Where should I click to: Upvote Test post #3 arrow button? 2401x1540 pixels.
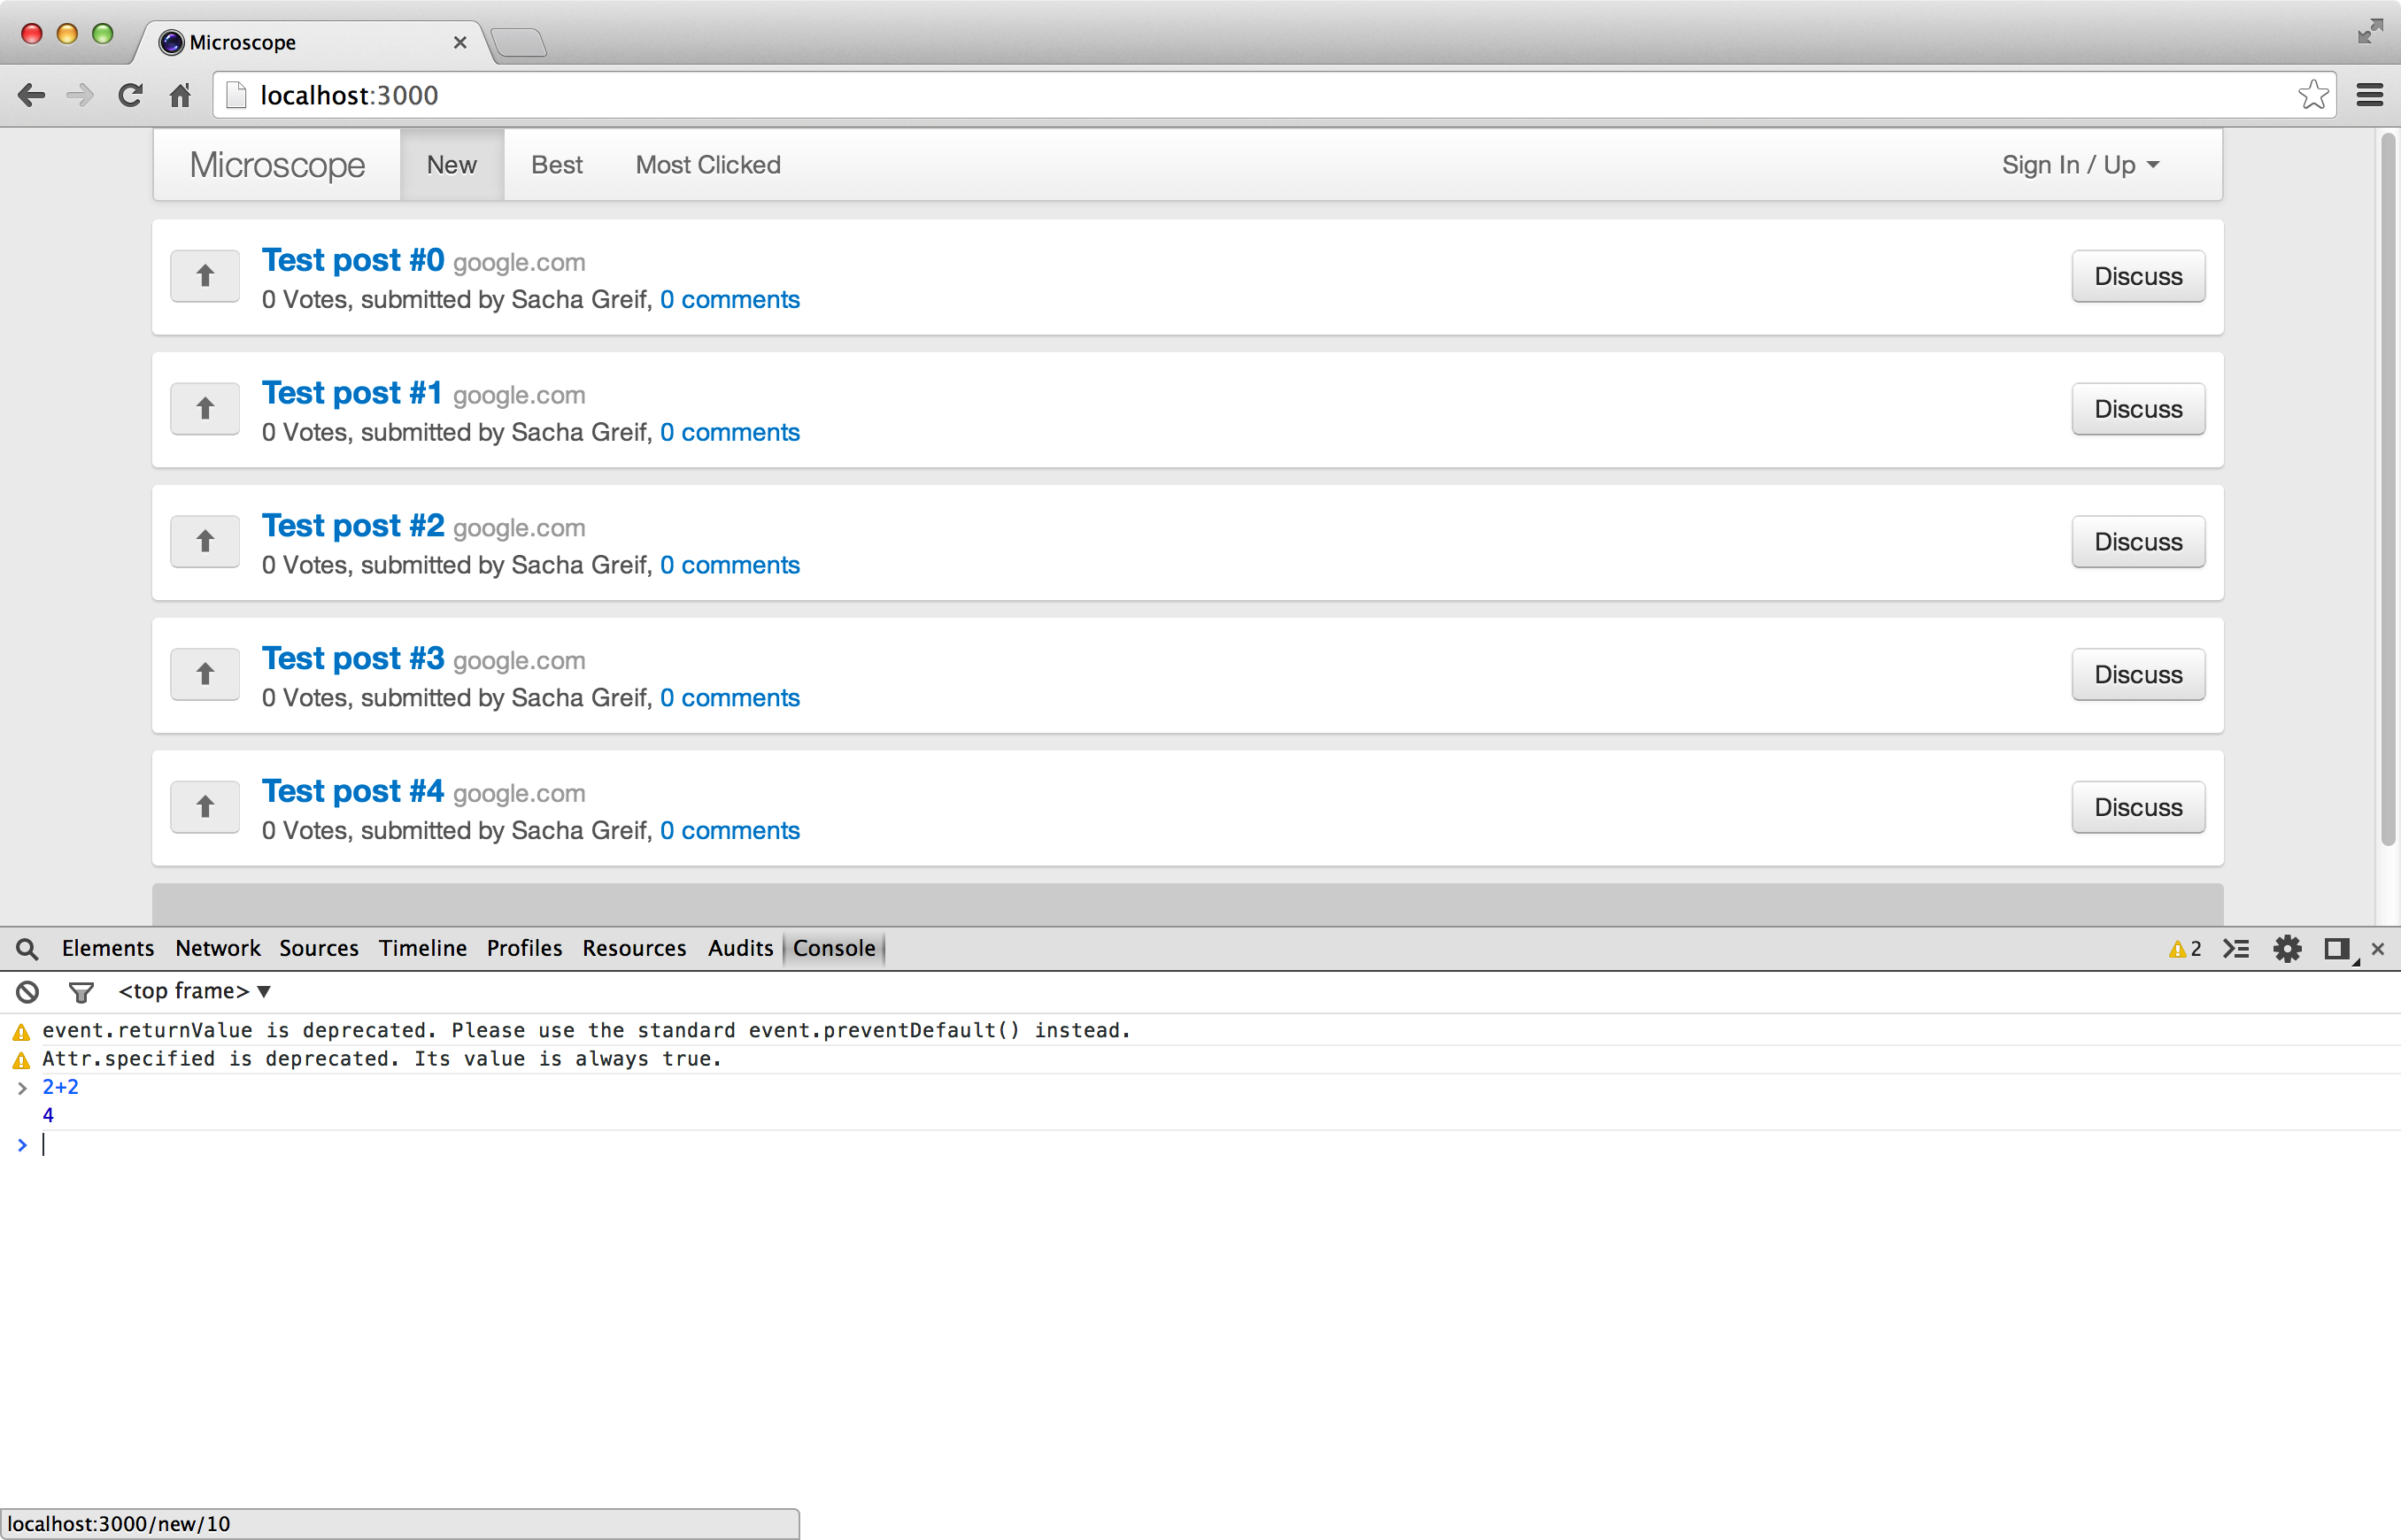click(x=205, y=674)
